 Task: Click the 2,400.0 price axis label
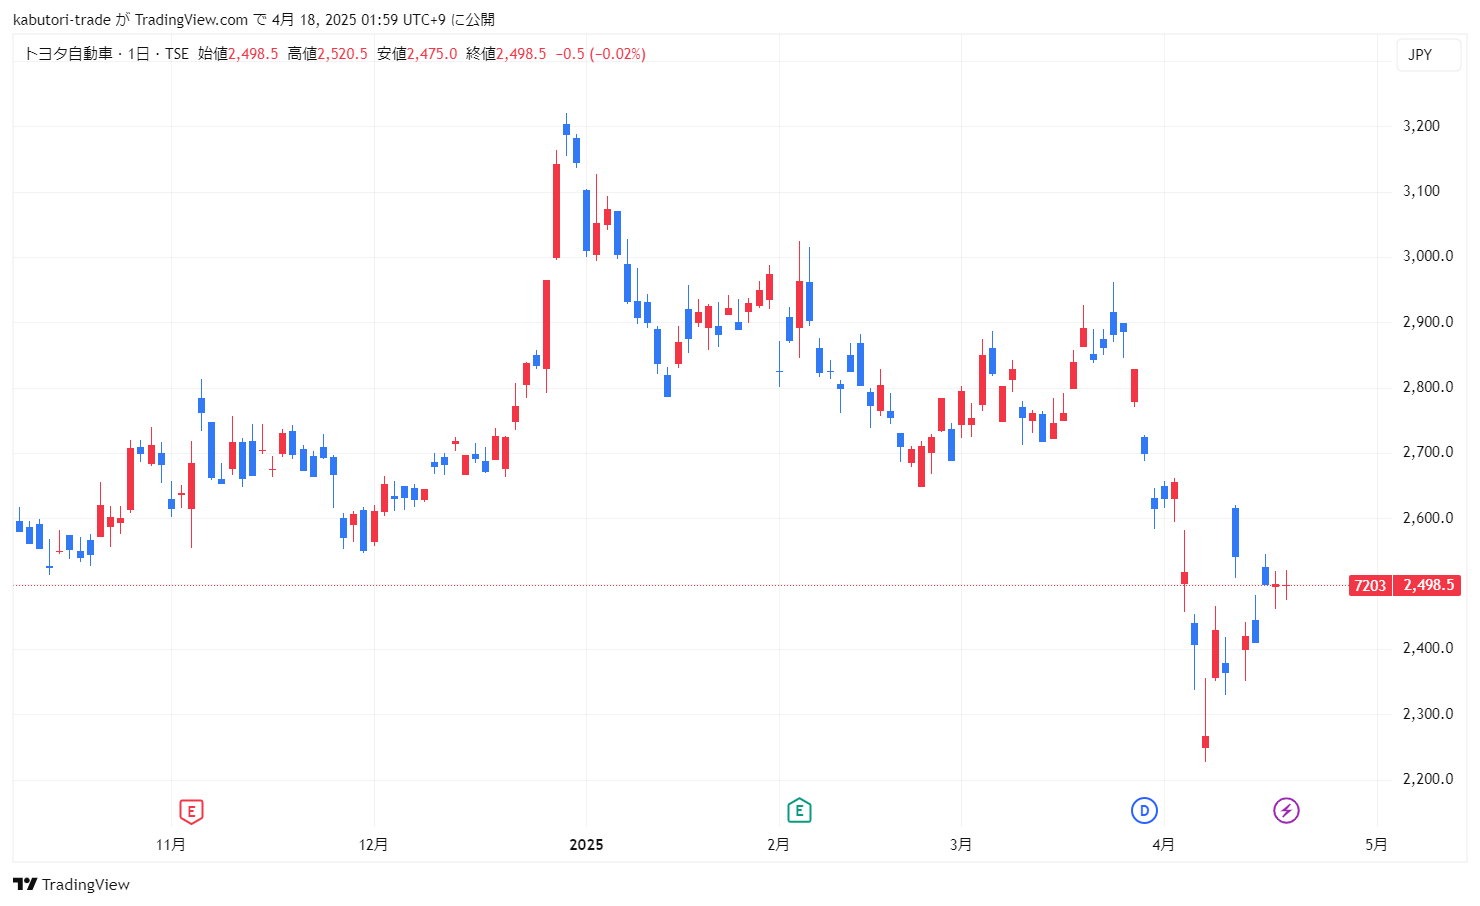(1428, 648)
